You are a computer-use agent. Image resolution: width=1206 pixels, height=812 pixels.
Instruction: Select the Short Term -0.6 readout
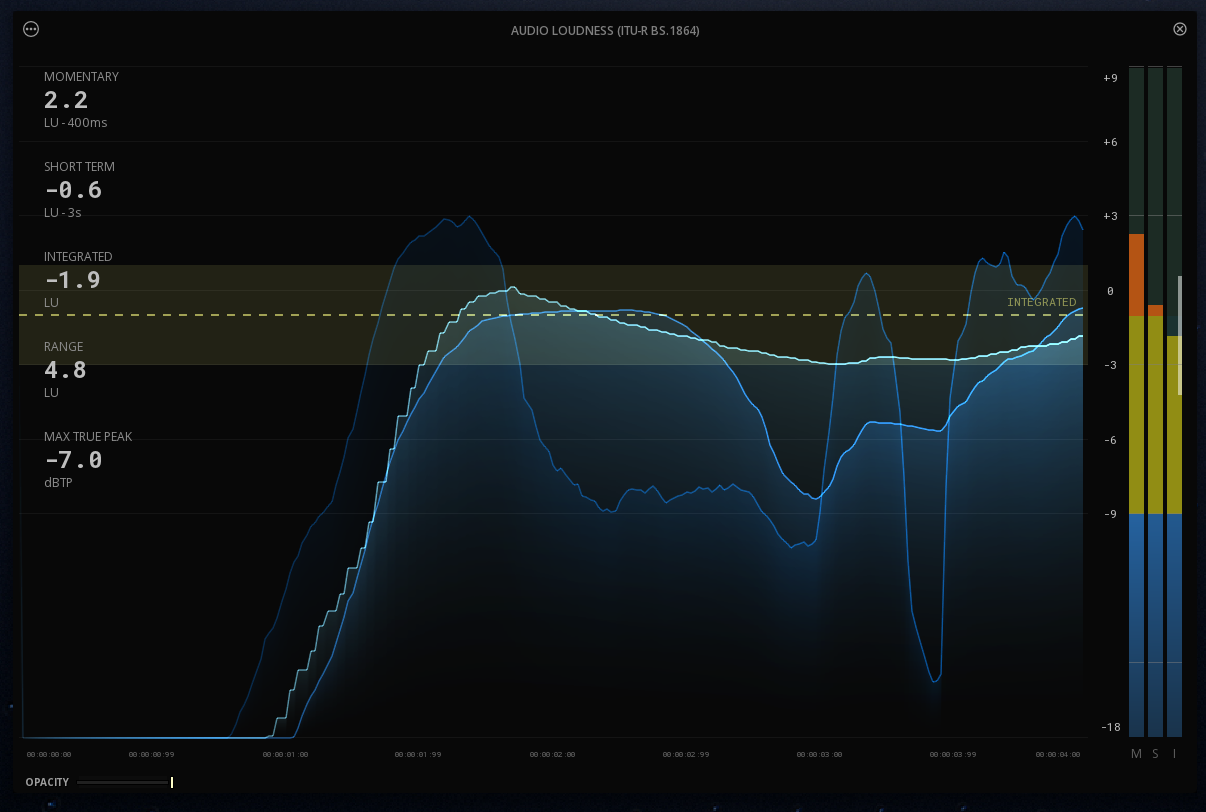coord(73,190)
